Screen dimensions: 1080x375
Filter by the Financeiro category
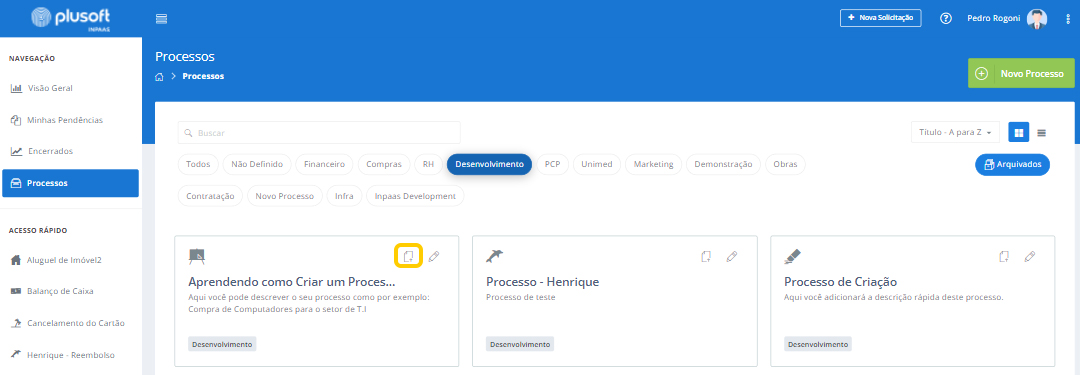(x=324, y=165)
